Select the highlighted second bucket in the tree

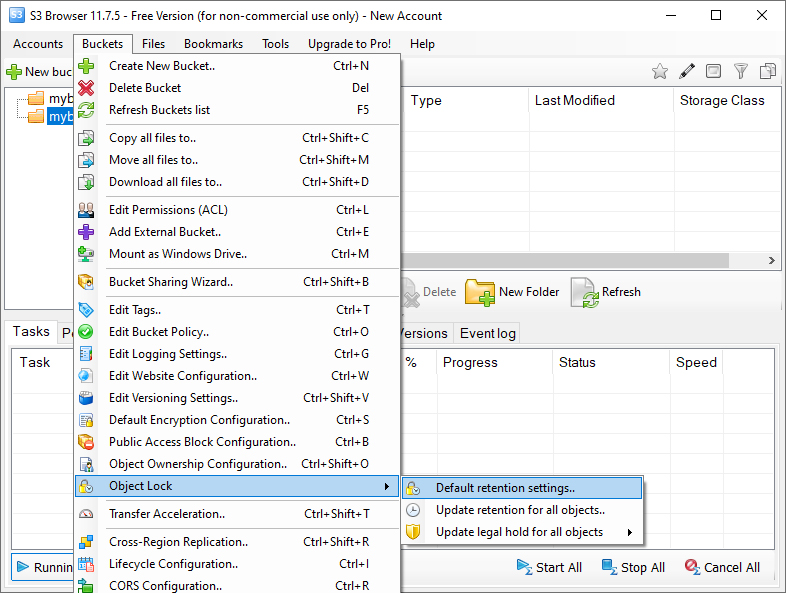pyautogui.click(x=60, y=116)
